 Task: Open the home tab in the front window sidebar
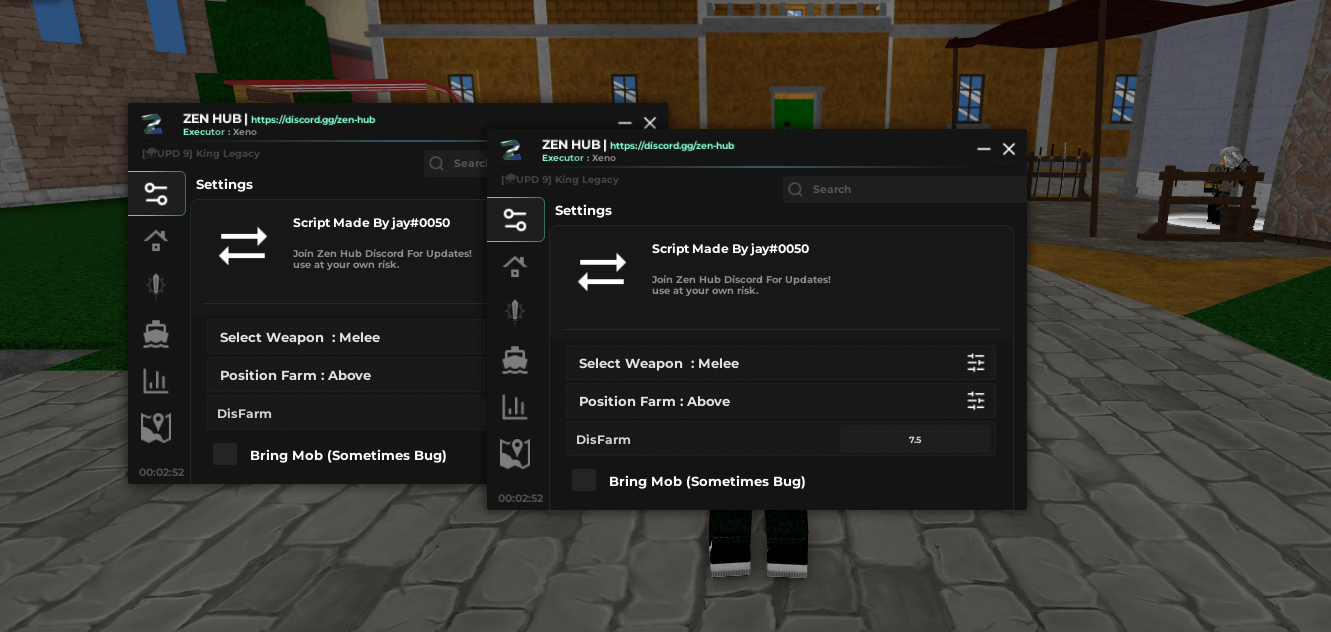515,266
